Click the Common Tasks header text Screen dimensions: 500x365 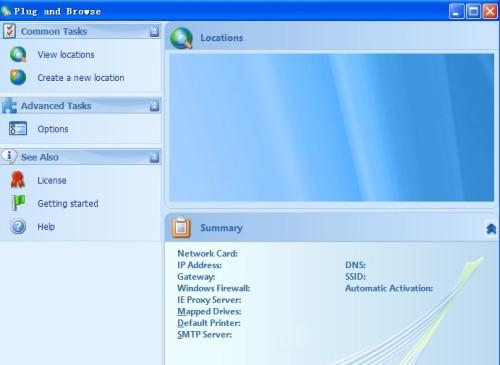(x=54, y=31)
